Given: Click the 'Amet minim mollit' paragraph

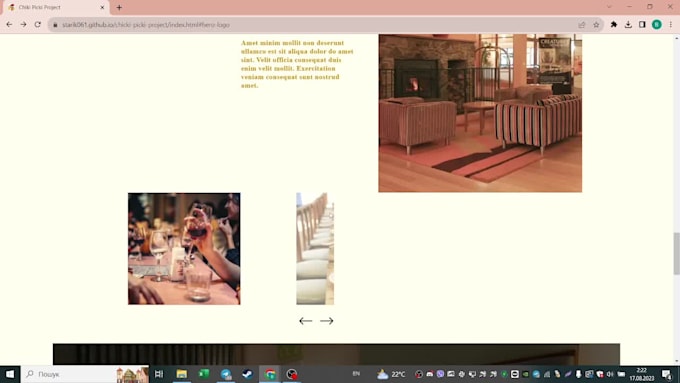Looking at the screenshot, I should (298, 64).
